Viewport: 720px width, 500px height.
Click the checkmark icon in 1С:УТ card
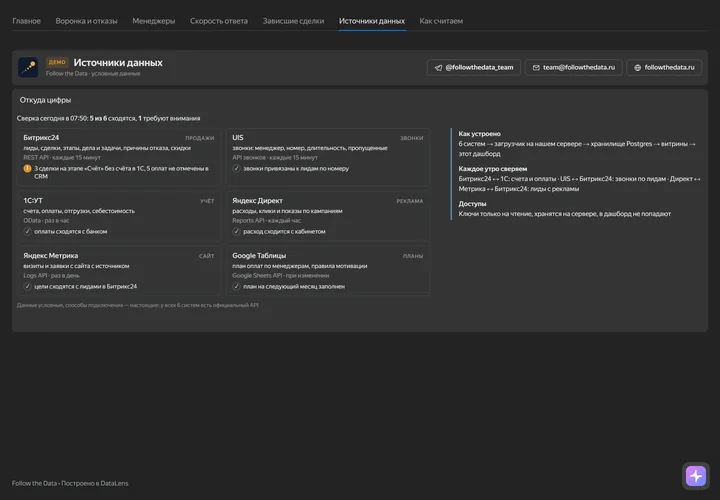pos(28,231)
